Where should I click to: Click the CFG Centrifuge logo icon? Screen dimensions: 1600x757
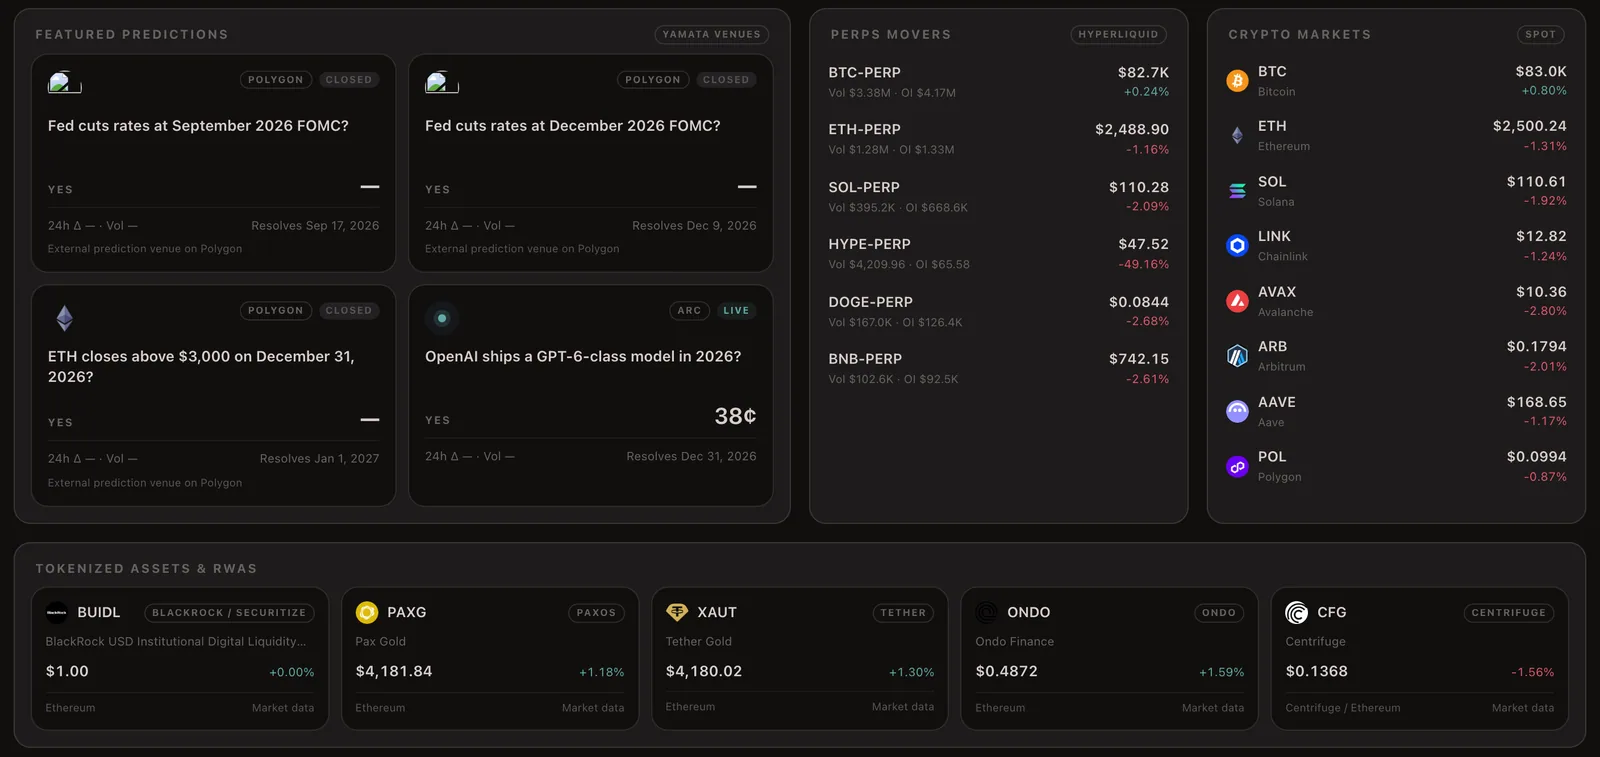tap(1297, 612)
